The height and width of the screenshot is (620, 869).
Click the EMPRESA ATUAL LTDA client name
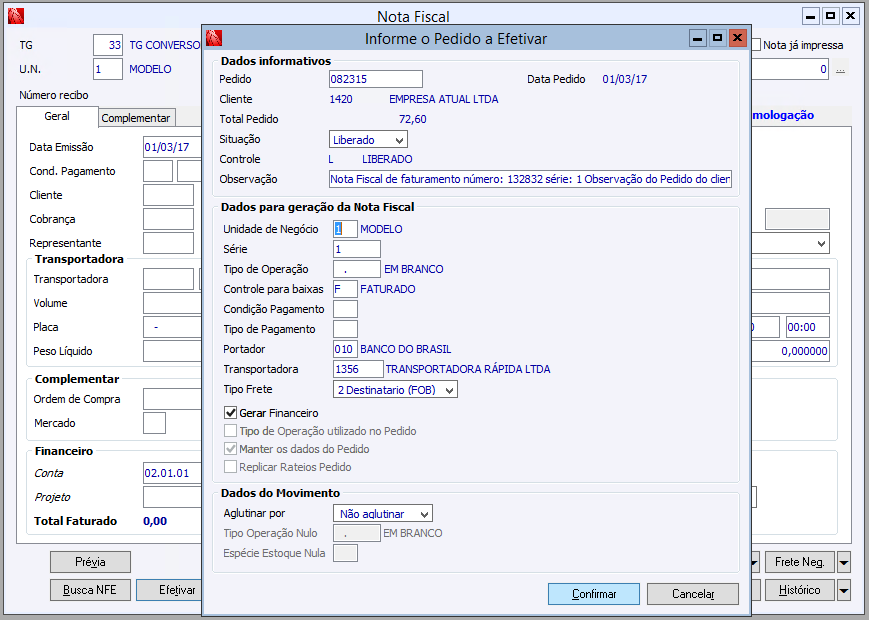443,99
